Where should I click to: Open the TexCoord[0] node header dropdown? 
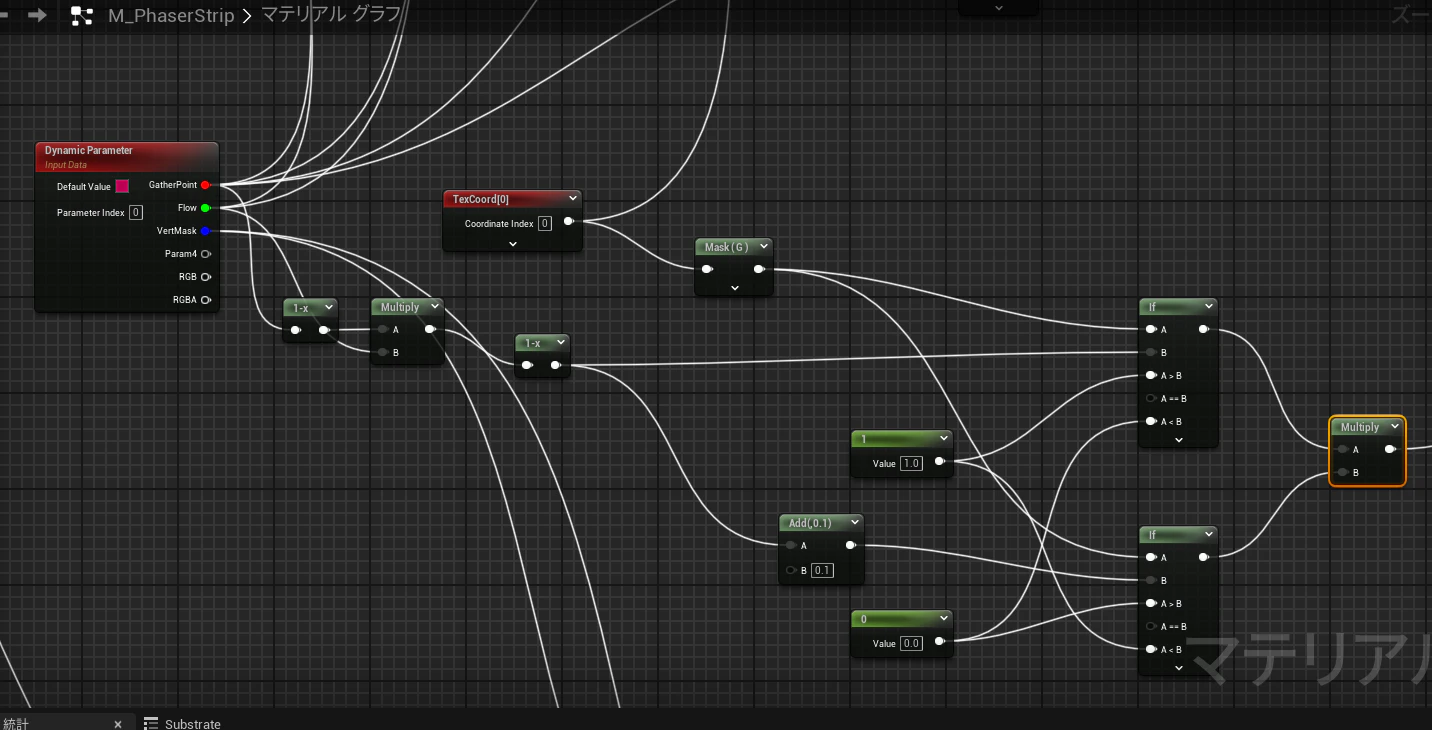(572, 198)
